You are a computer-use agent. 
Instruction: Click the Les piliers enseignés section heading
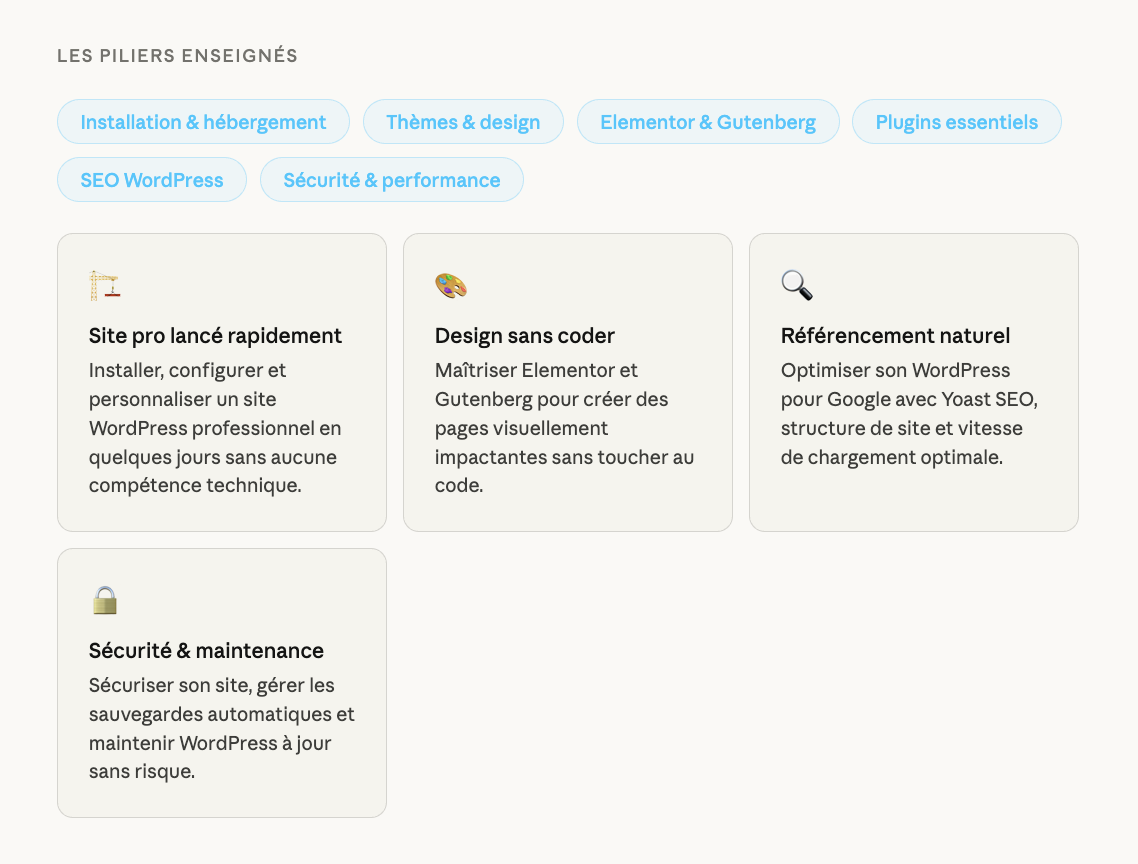point(177,56)
